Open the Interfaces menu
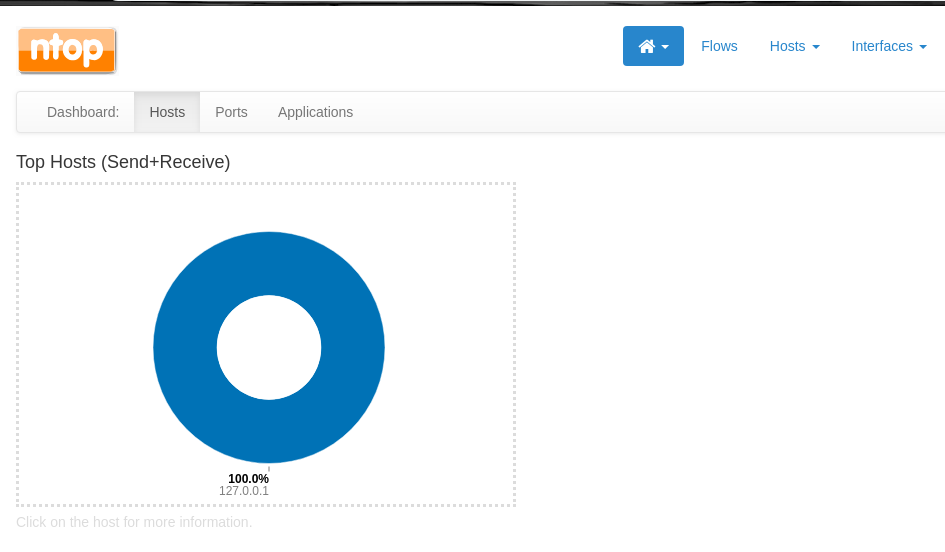This screenshot has width=945, height=552. coord(881,46)
